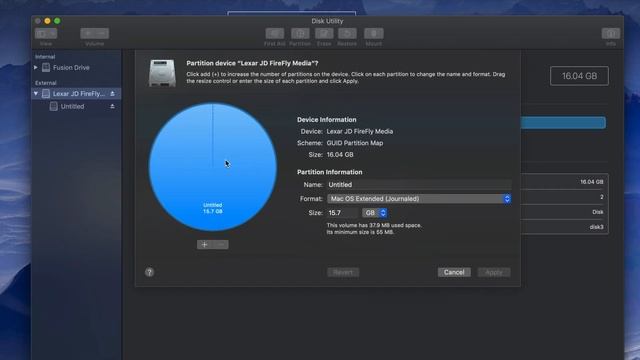Click the Lexar device icon in sidebar
The height and width of the screenshot is (360, 640).
point(46,93)
